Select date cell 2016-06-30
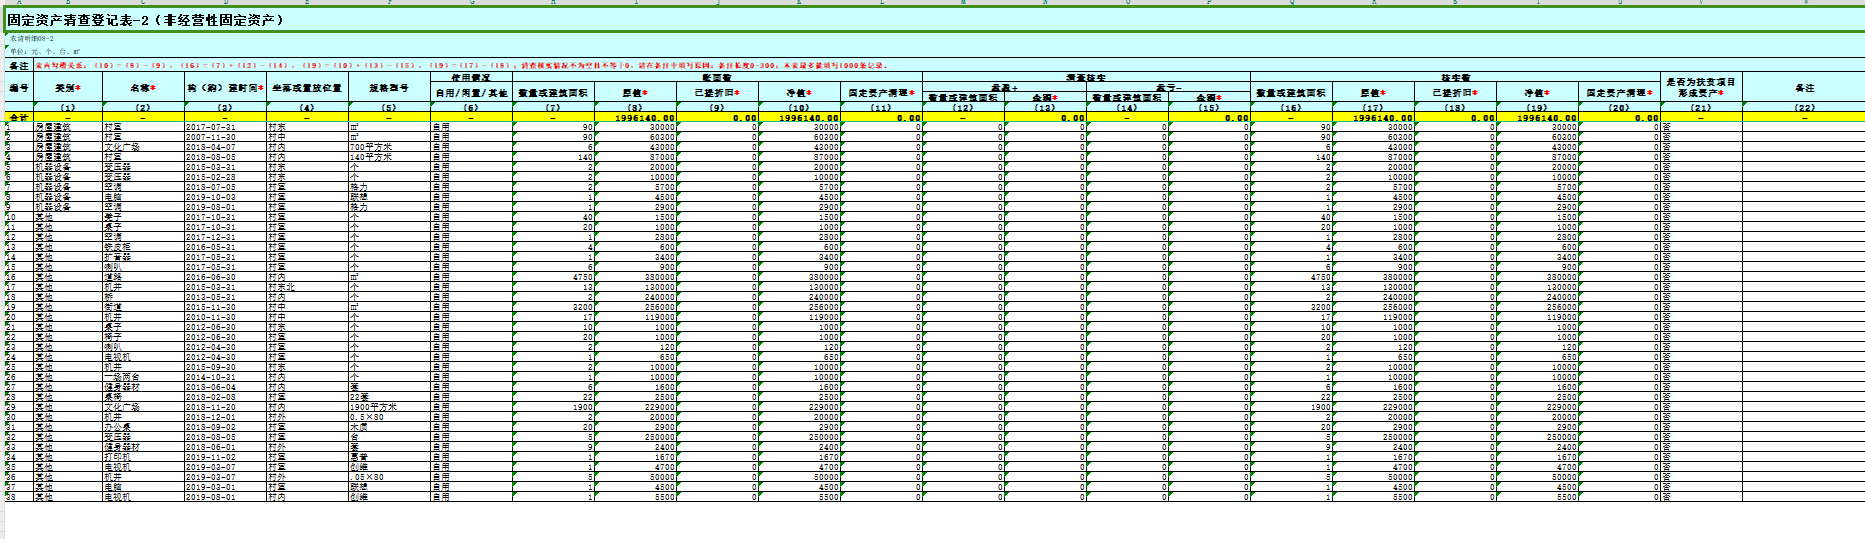1865x539 pixels. [225, 277]
